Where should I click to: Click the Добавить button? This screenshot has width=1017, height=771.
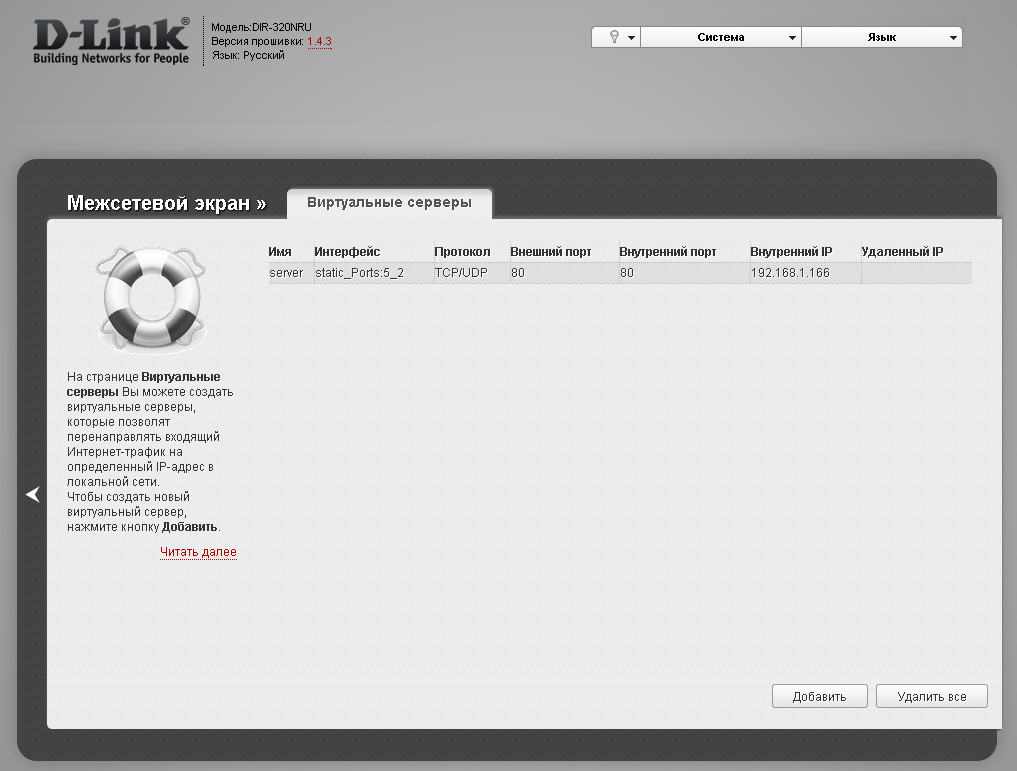(x=819, y=696)
